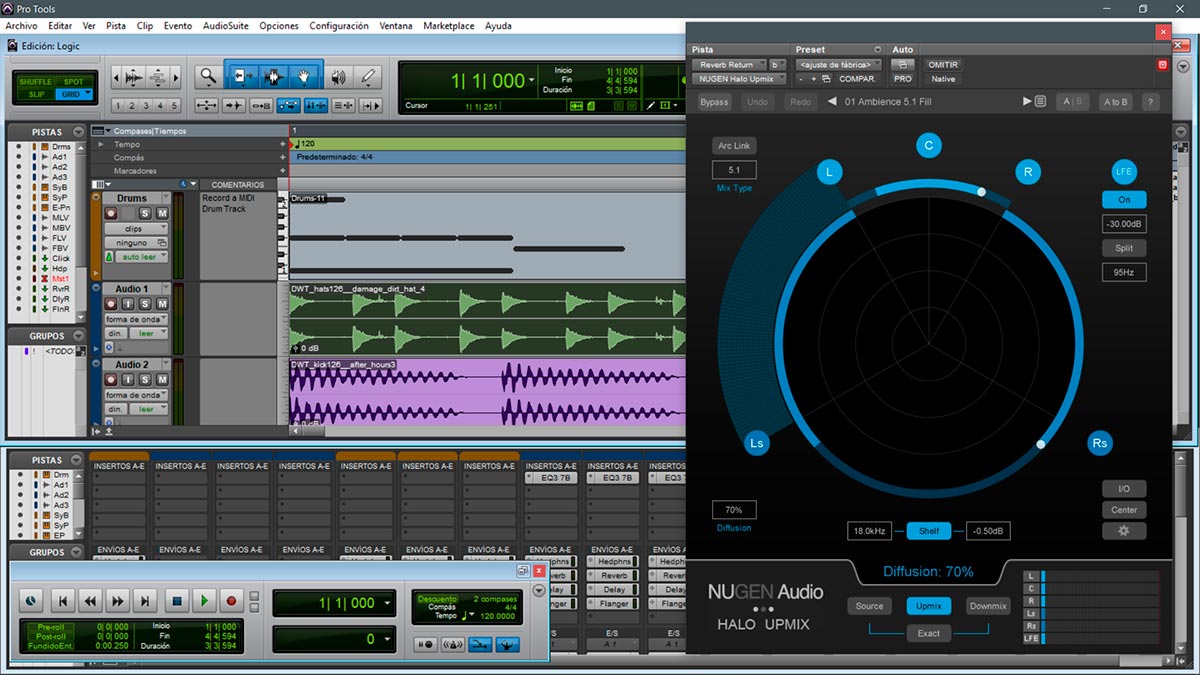Click the Play button in transport
Viewport: 1200px width, 675px height.
204,601
